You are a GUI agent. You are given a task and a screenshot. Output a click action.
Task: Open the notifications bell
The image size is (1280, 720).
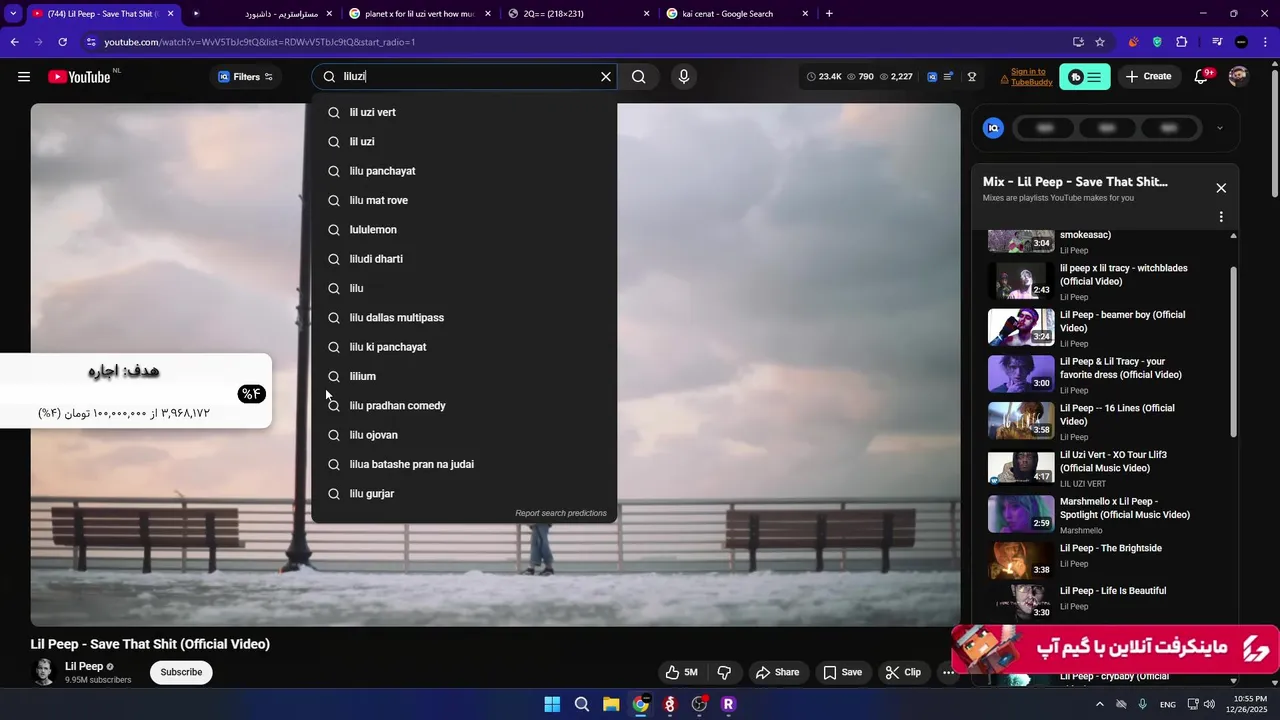coord(1202,77)
